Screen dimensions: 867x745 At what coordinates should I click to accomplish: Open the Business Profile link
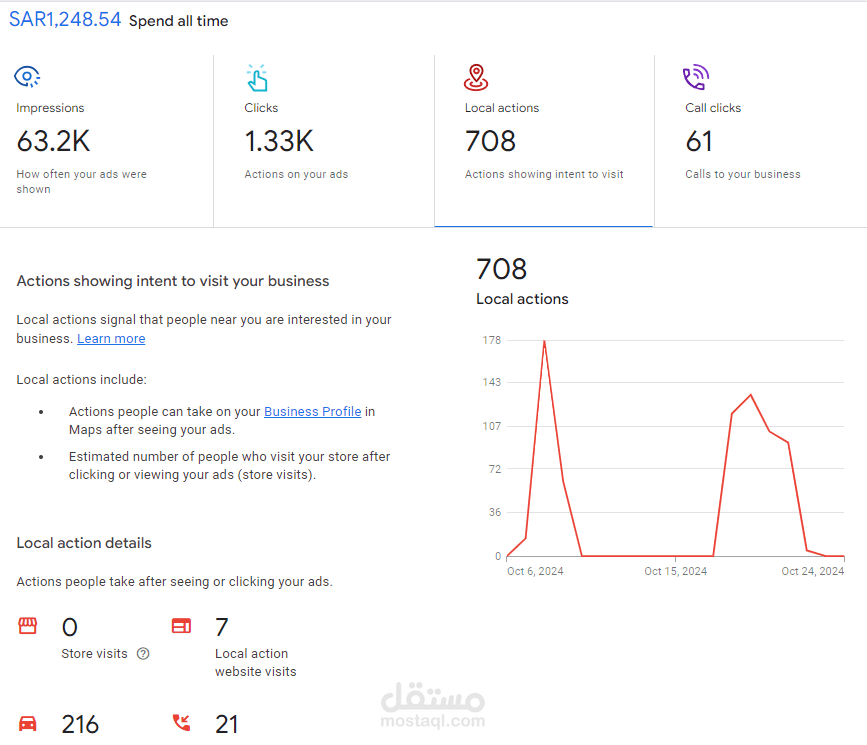coord(312,411)
